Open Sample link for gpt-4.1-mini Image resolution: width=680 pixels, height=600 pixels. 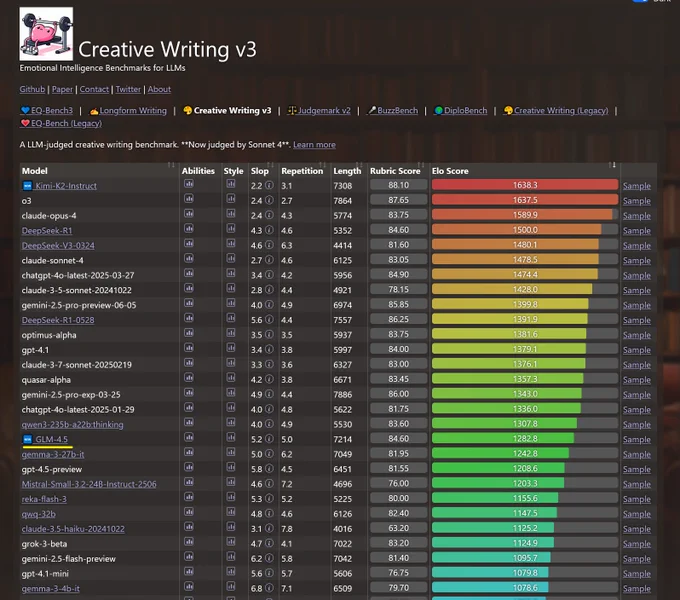click(637, 573)
